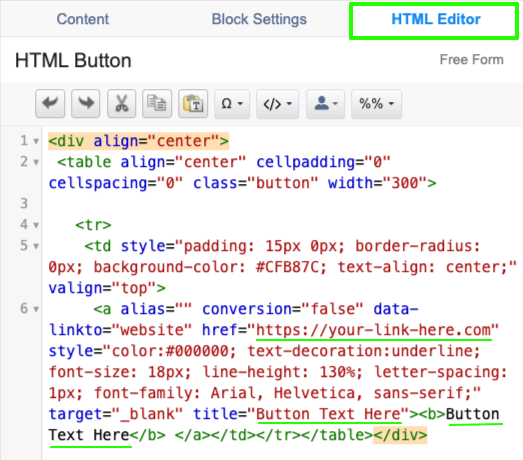Viewport: 523px width, 460px height.
Task: Collapse code fold arrow on line 6
Action: pos(36,309)
